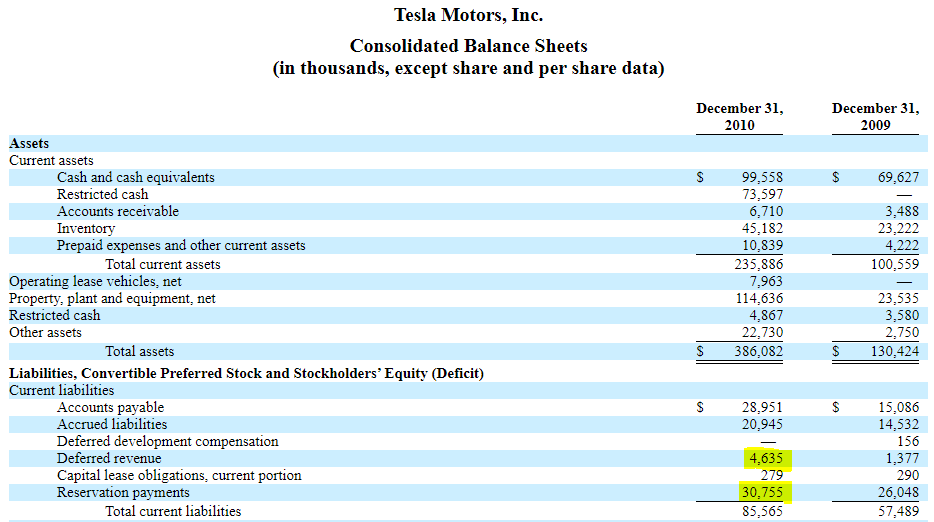934x522 pixels.
Task: Select the Total current assets label
Action: (x=163, y=265)
